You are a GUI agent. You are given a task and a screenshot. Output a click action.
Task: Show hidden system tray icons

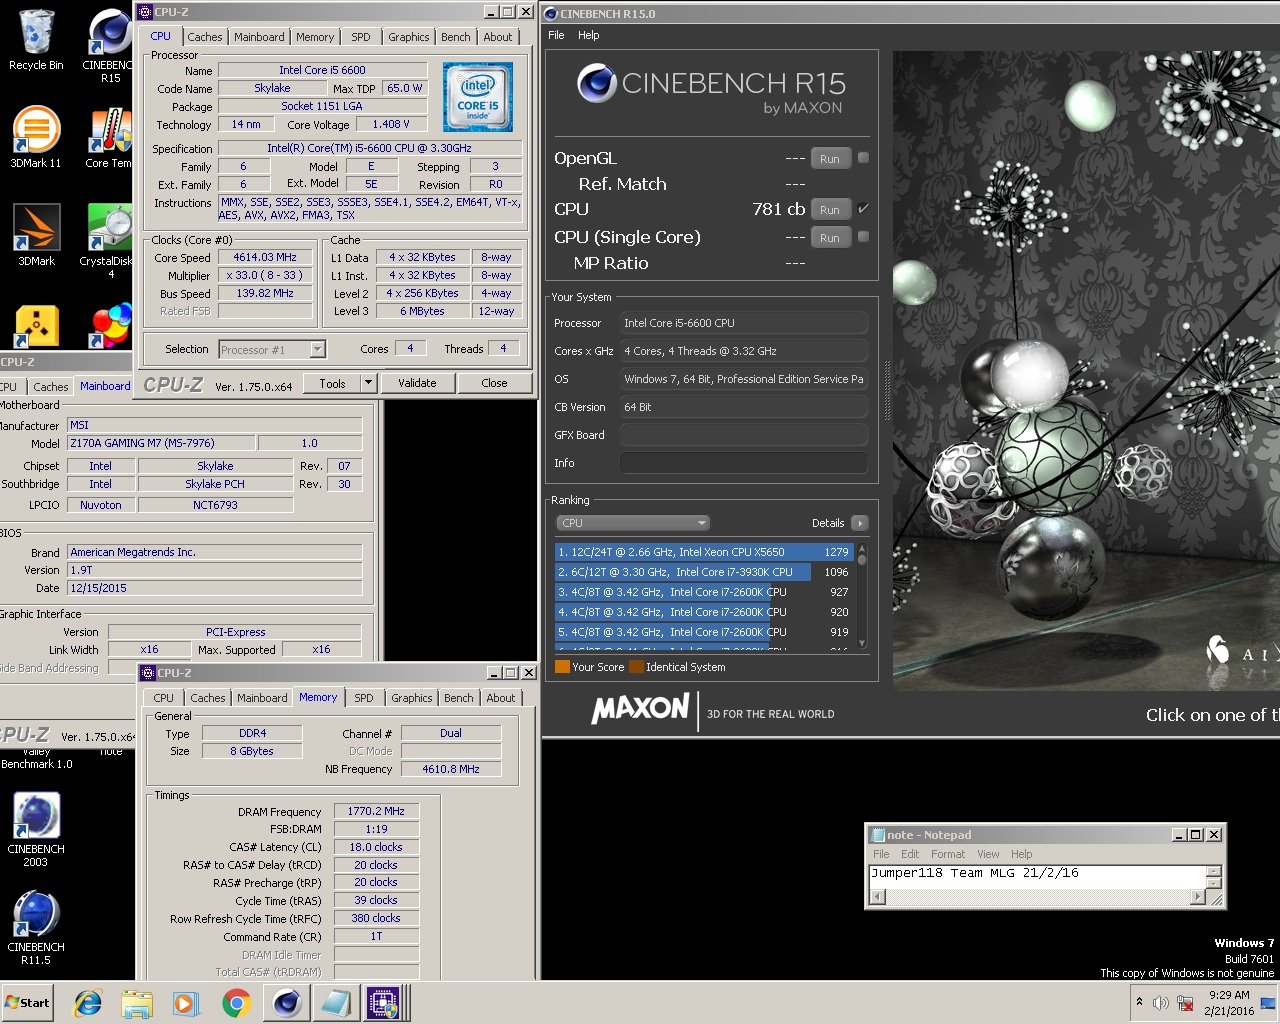pyautogui.click(x=1139, y=1002)
